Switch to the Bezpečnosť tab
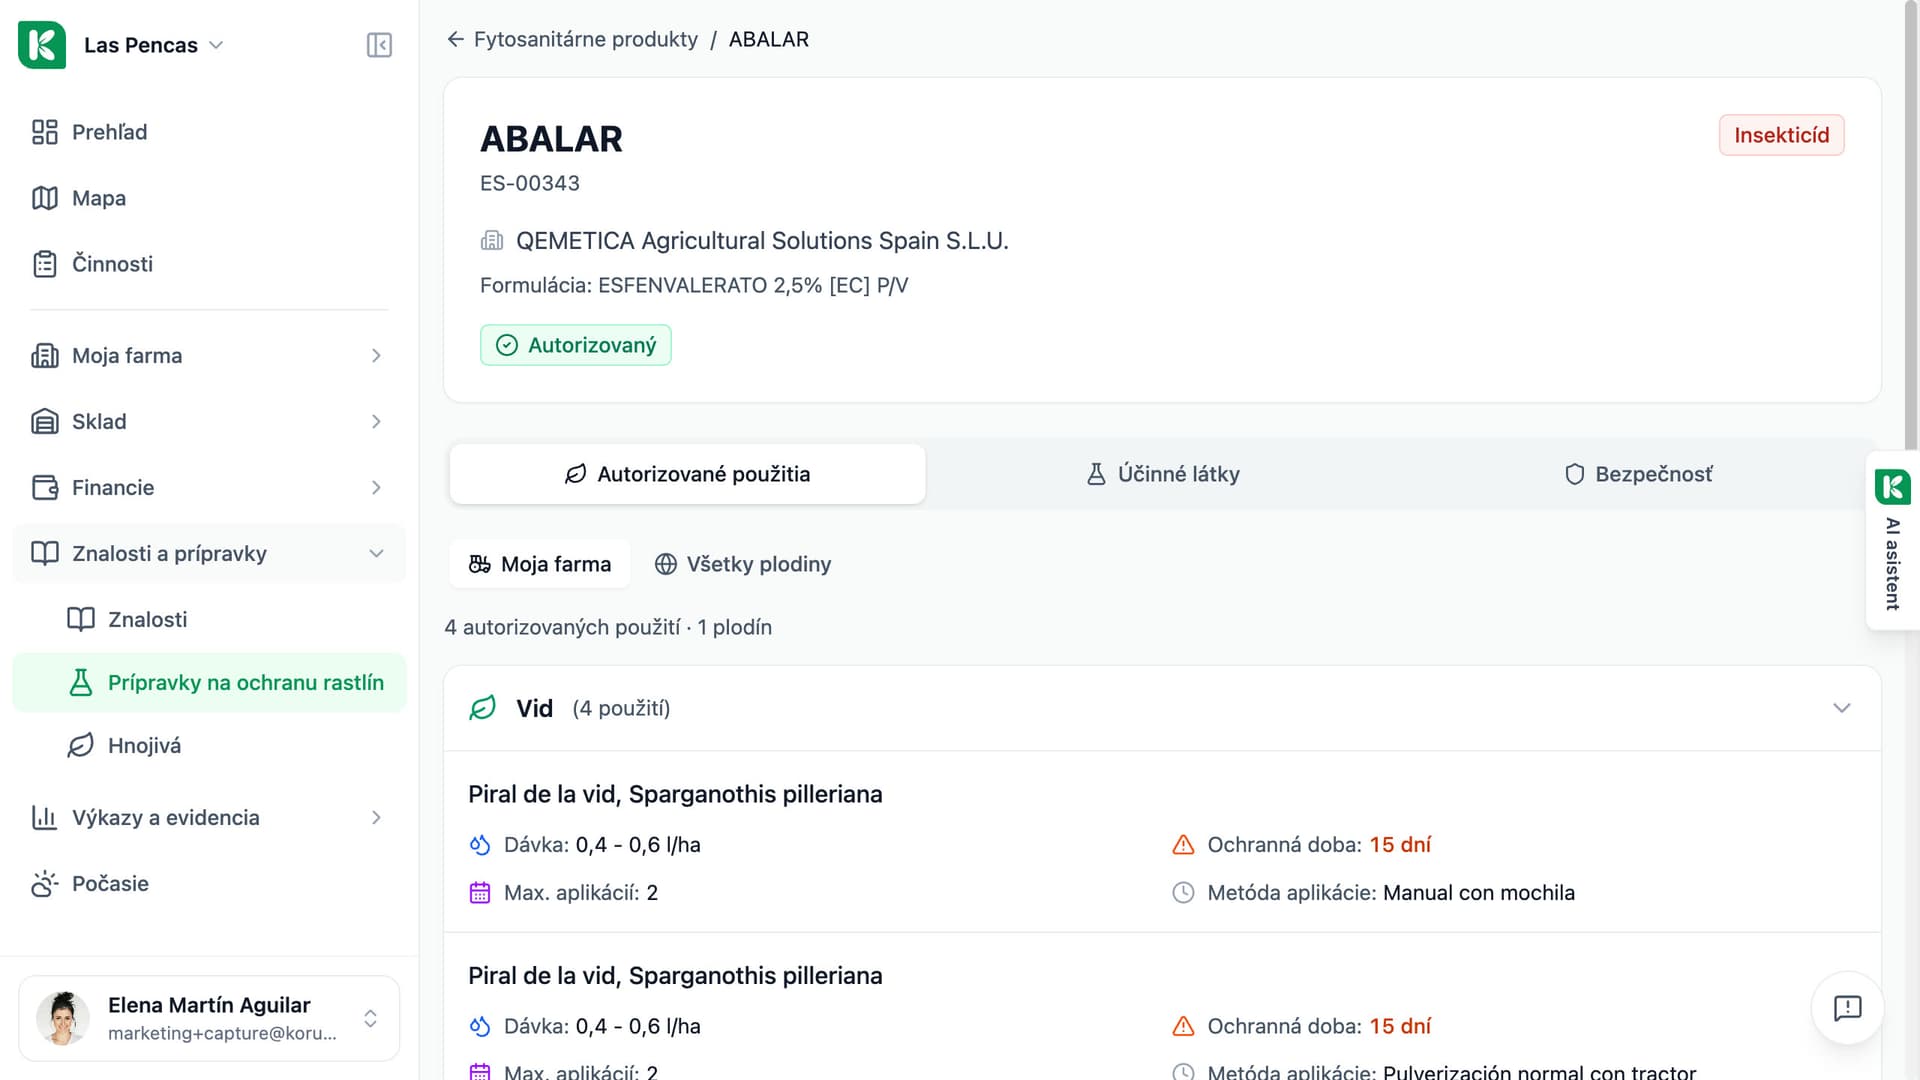 [1638, 474]
